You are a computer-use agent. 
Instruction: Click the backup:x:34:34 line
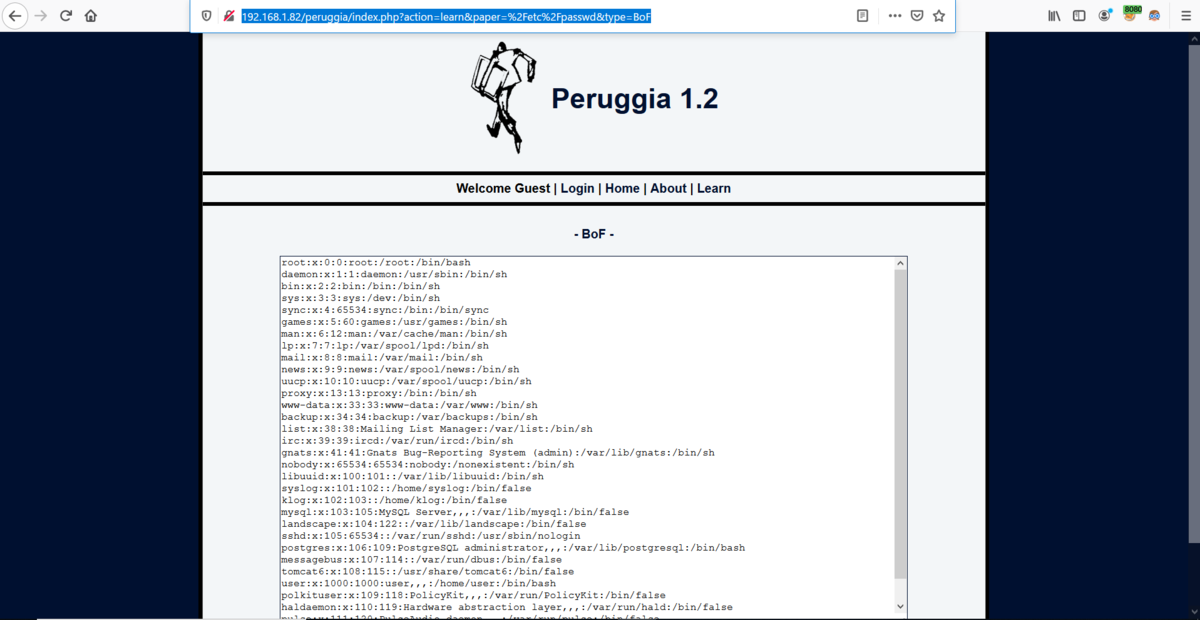(410, 417)
